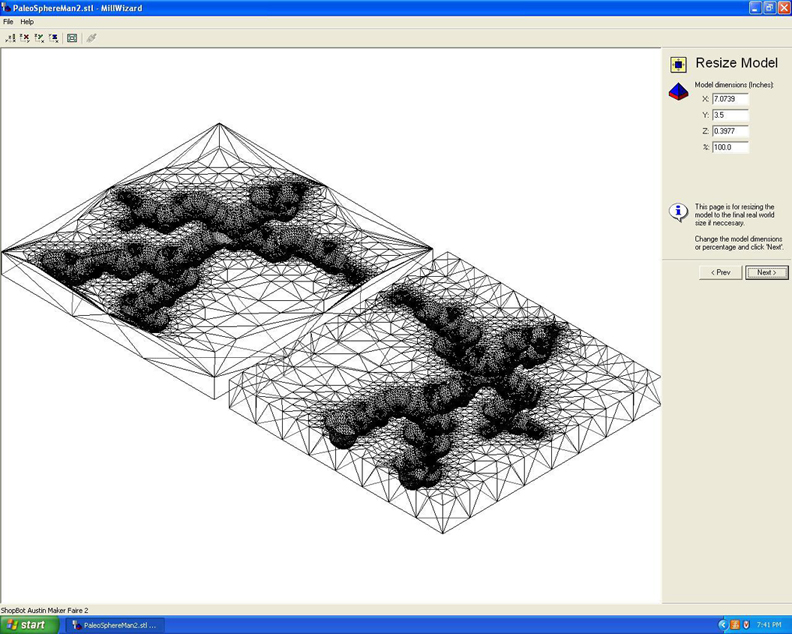Viewport: 792px width, 634px height.
Task: Click the Z dimension field showing 0.3977
Action: (729, 131)
